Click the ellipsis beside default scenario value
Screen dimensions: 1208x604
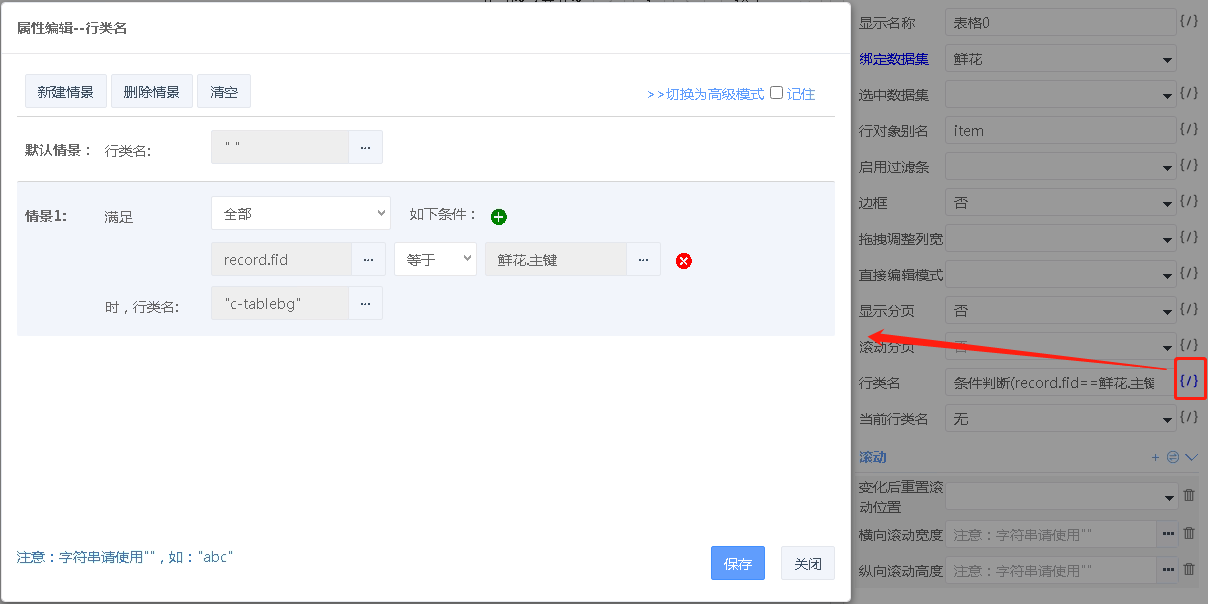pos(365,147)
